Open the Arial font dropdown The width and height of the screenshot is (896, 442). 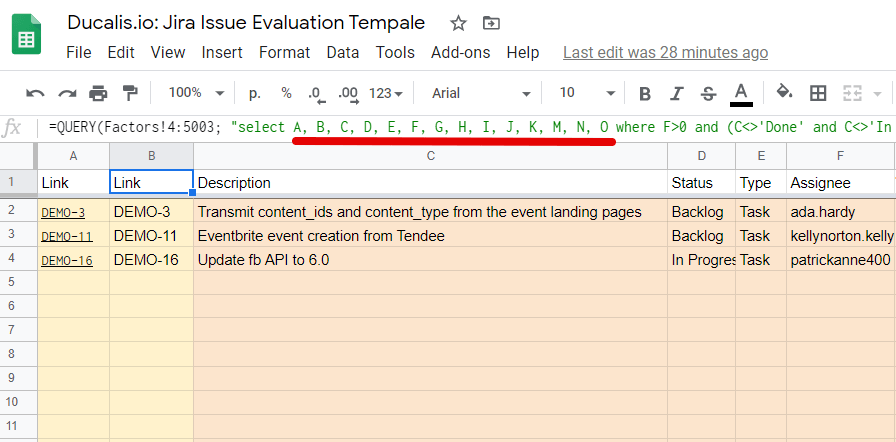tap(481, 93)
